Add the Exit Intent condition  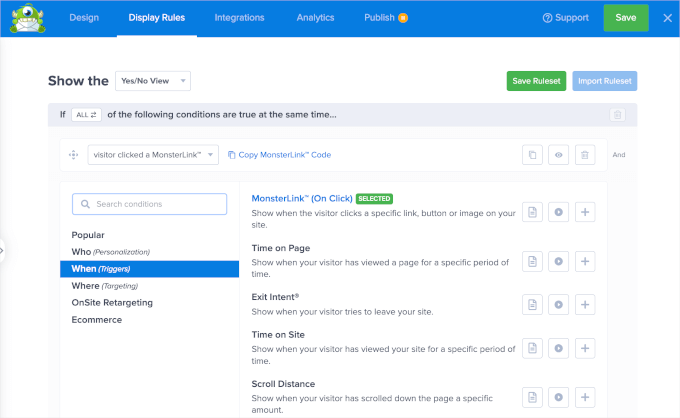pyautogui.click(x=585, y=305)
